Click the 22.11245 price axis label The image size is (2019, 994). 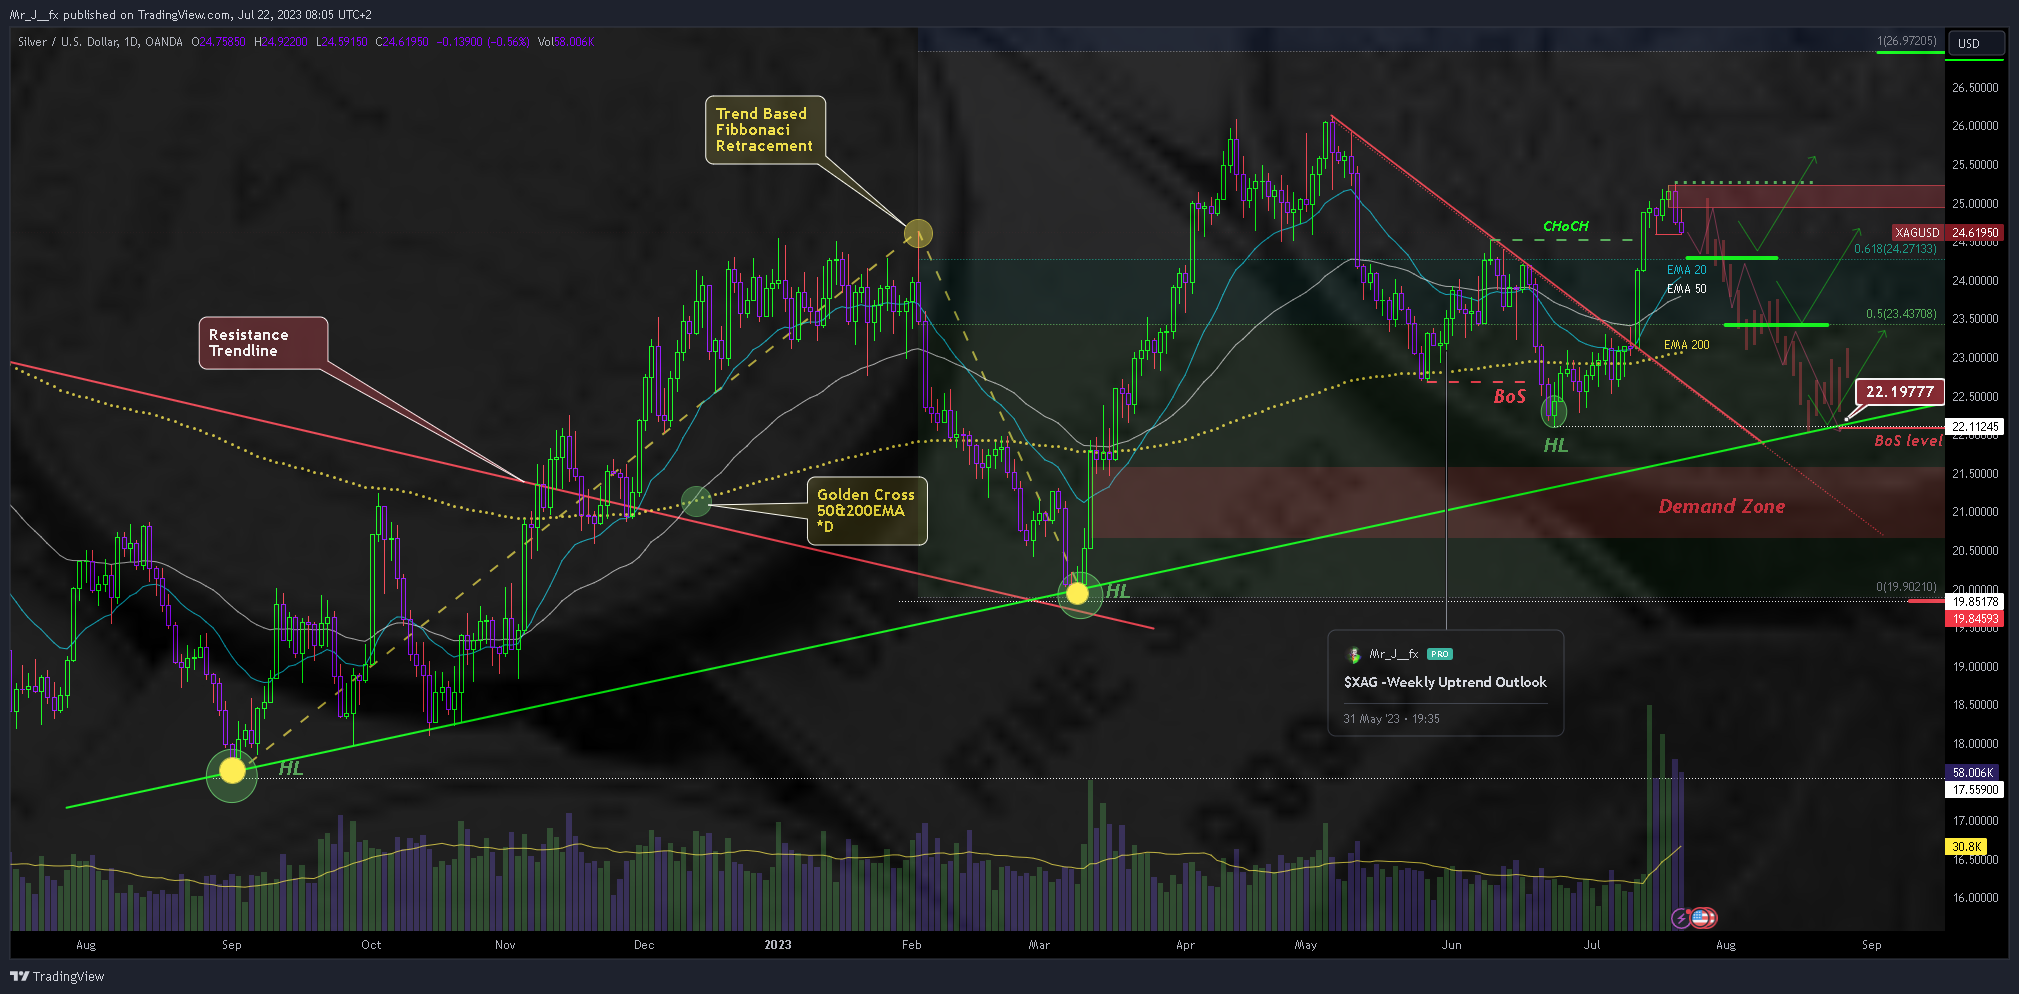(1975, 427)
